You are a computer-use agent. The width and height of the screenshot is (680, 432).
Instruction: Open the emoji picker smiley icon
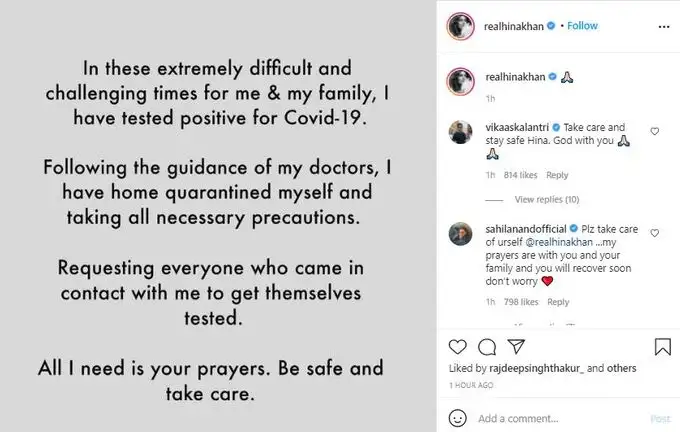click(x=457, y=418)
